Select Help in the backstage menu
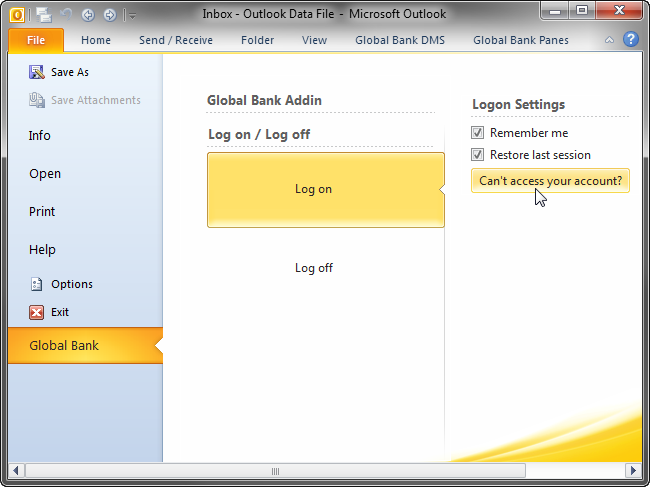Screen dimensions: 650x487 click(85, 250)
